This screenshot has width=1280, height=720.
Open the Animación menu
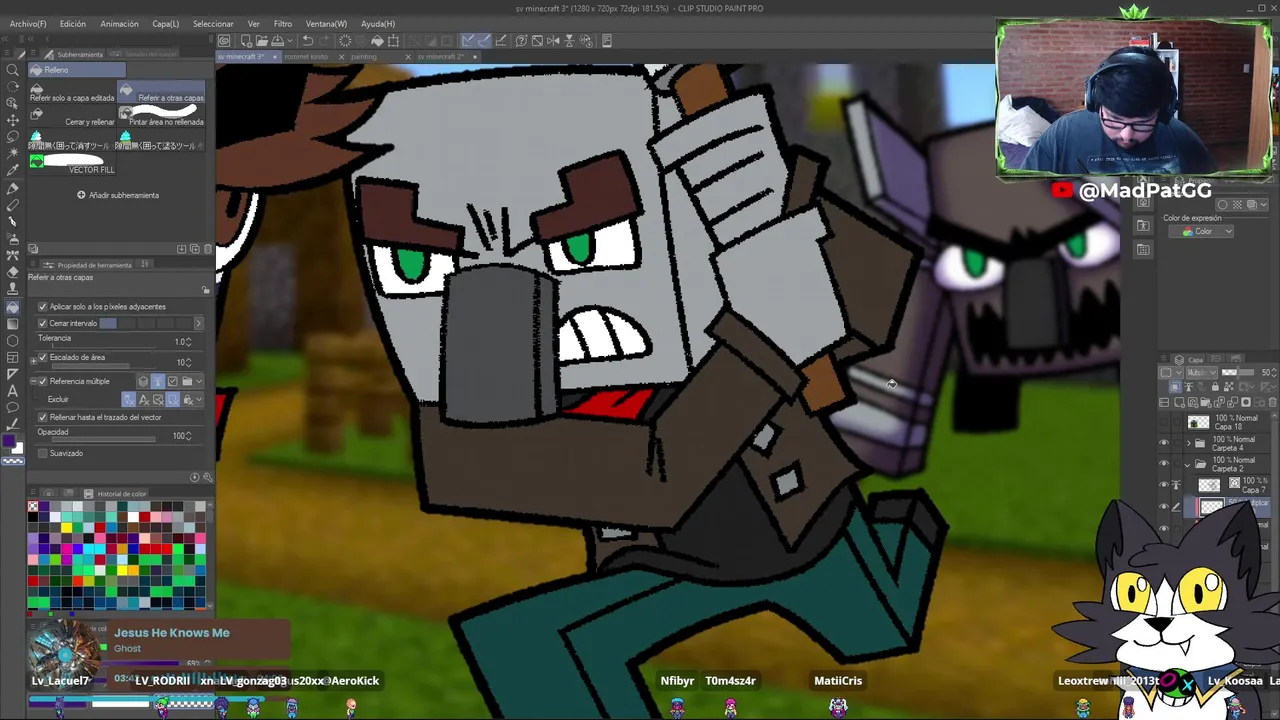tap(119, 24)
